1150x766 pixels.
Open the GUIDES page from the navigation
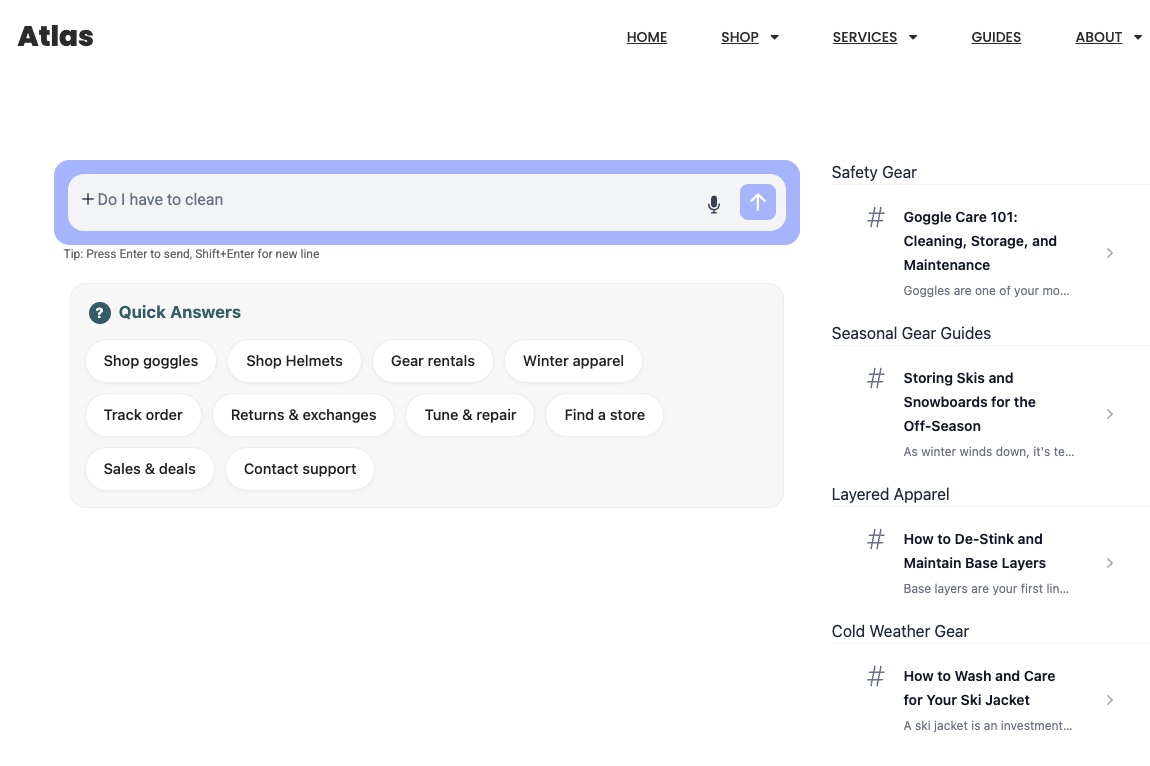click(996, 37)
